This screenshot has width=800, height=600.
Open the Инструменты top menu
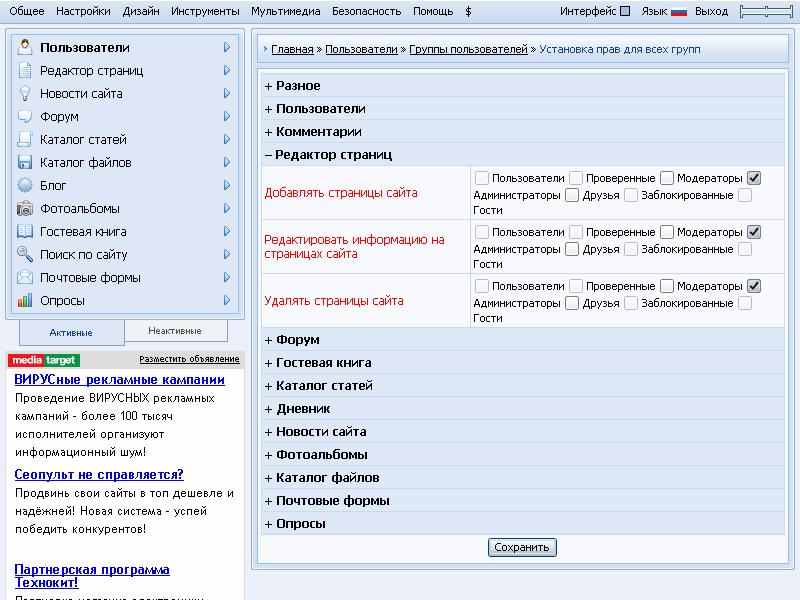205,11
